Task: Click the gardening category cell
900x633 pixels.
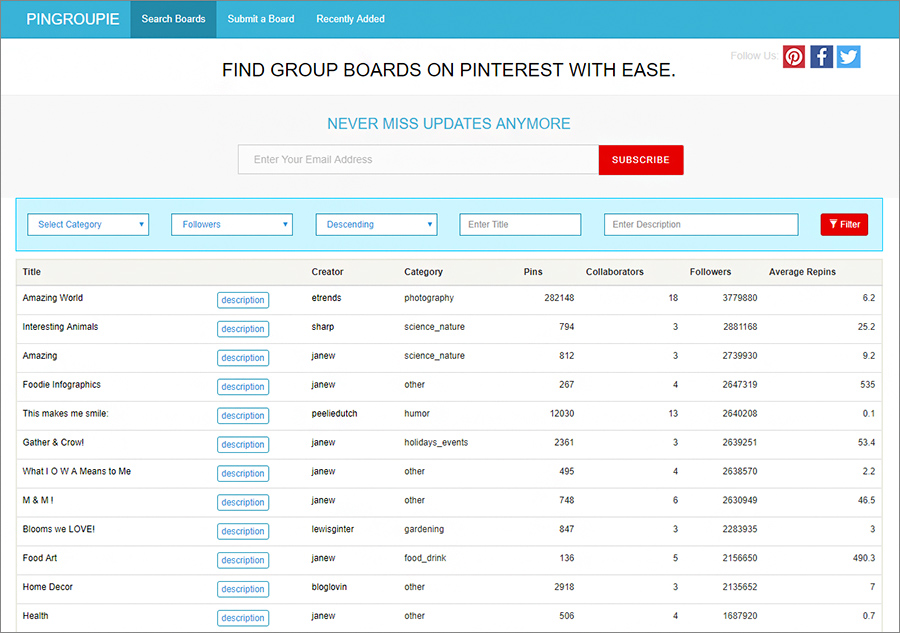Action: 424,529
